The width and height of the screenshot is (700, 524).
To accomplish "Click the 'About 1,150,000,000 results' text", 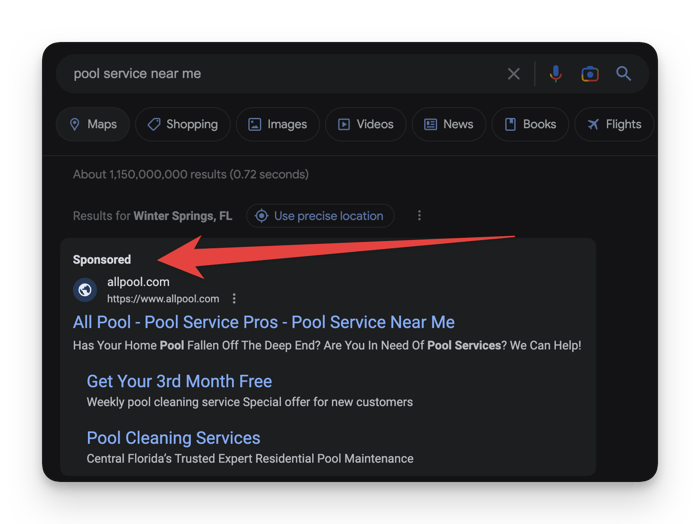I will coord(191,175).
